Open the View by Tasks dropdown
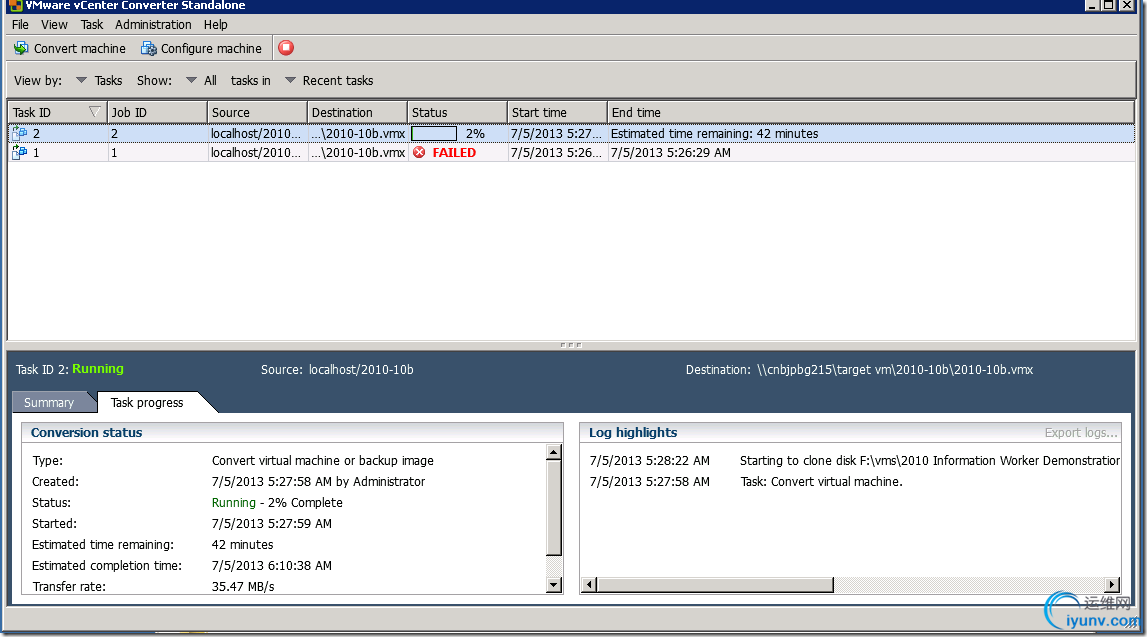The height and width of the screenshot is (637, 1147). pos(81,80)
